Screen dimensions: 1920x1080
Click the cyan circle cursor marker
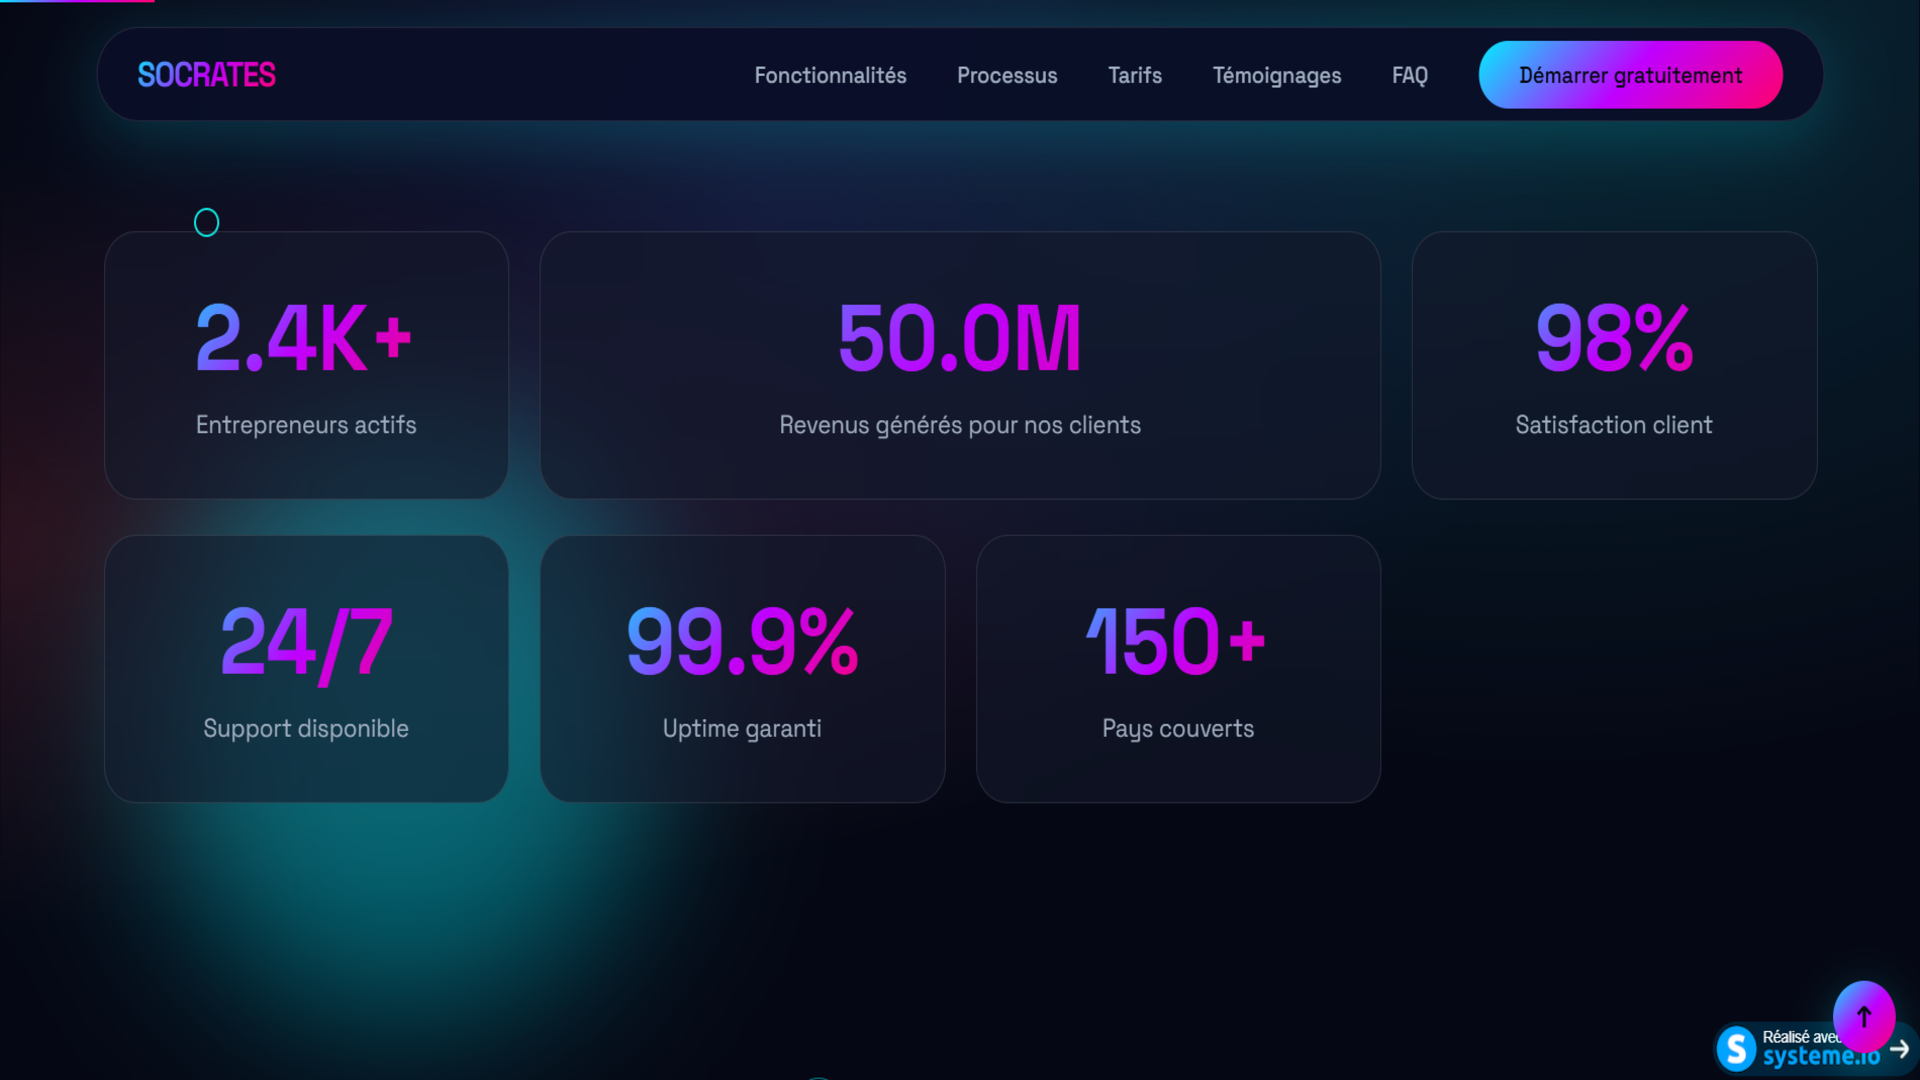(x=206, y=222)
